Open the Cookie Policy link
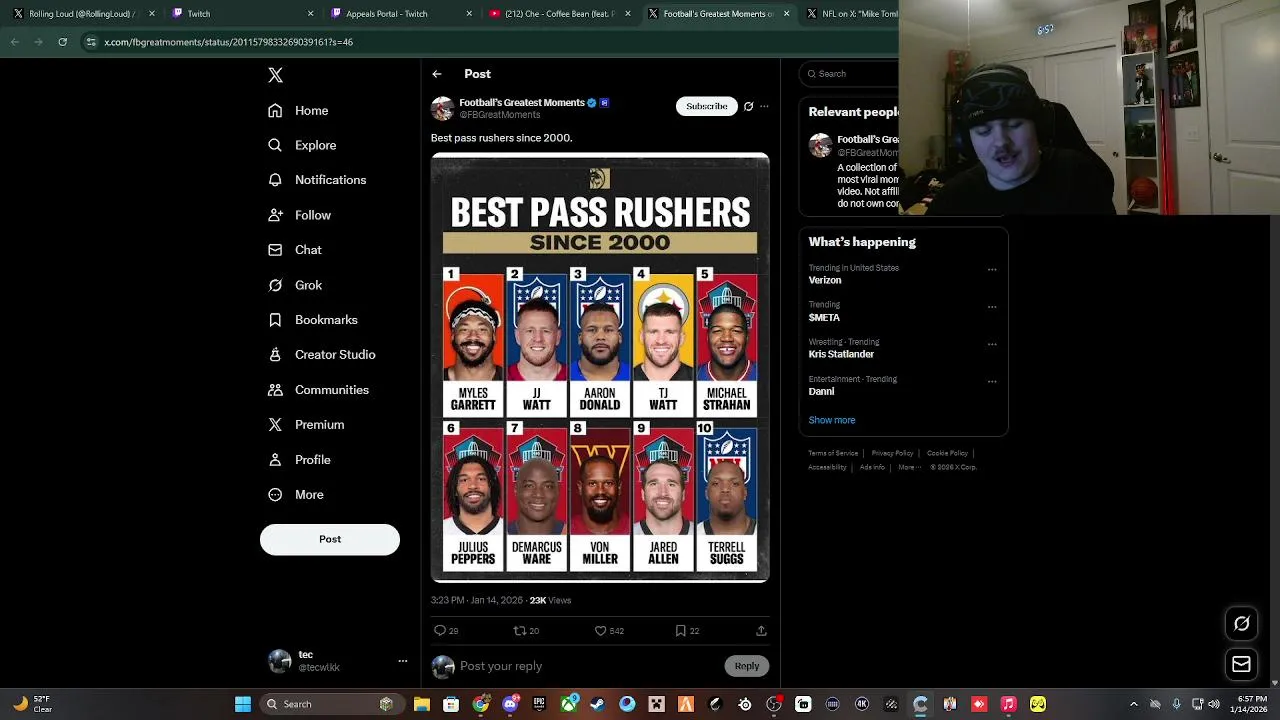The width and height of the screenshot is (1280, 720). point(947,453)
